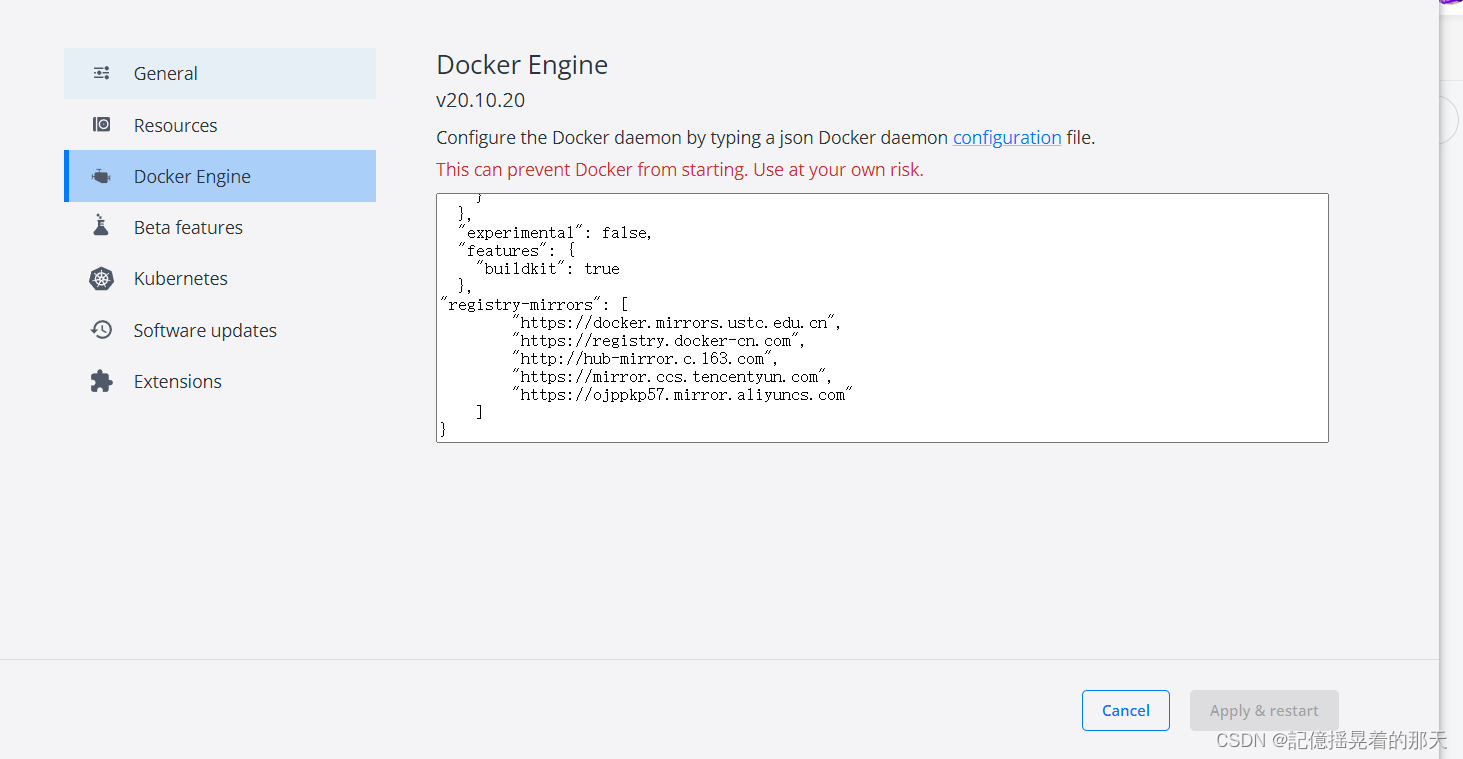
Task: Go to the Kubernetes settings tab
Action: coord(220,279)
